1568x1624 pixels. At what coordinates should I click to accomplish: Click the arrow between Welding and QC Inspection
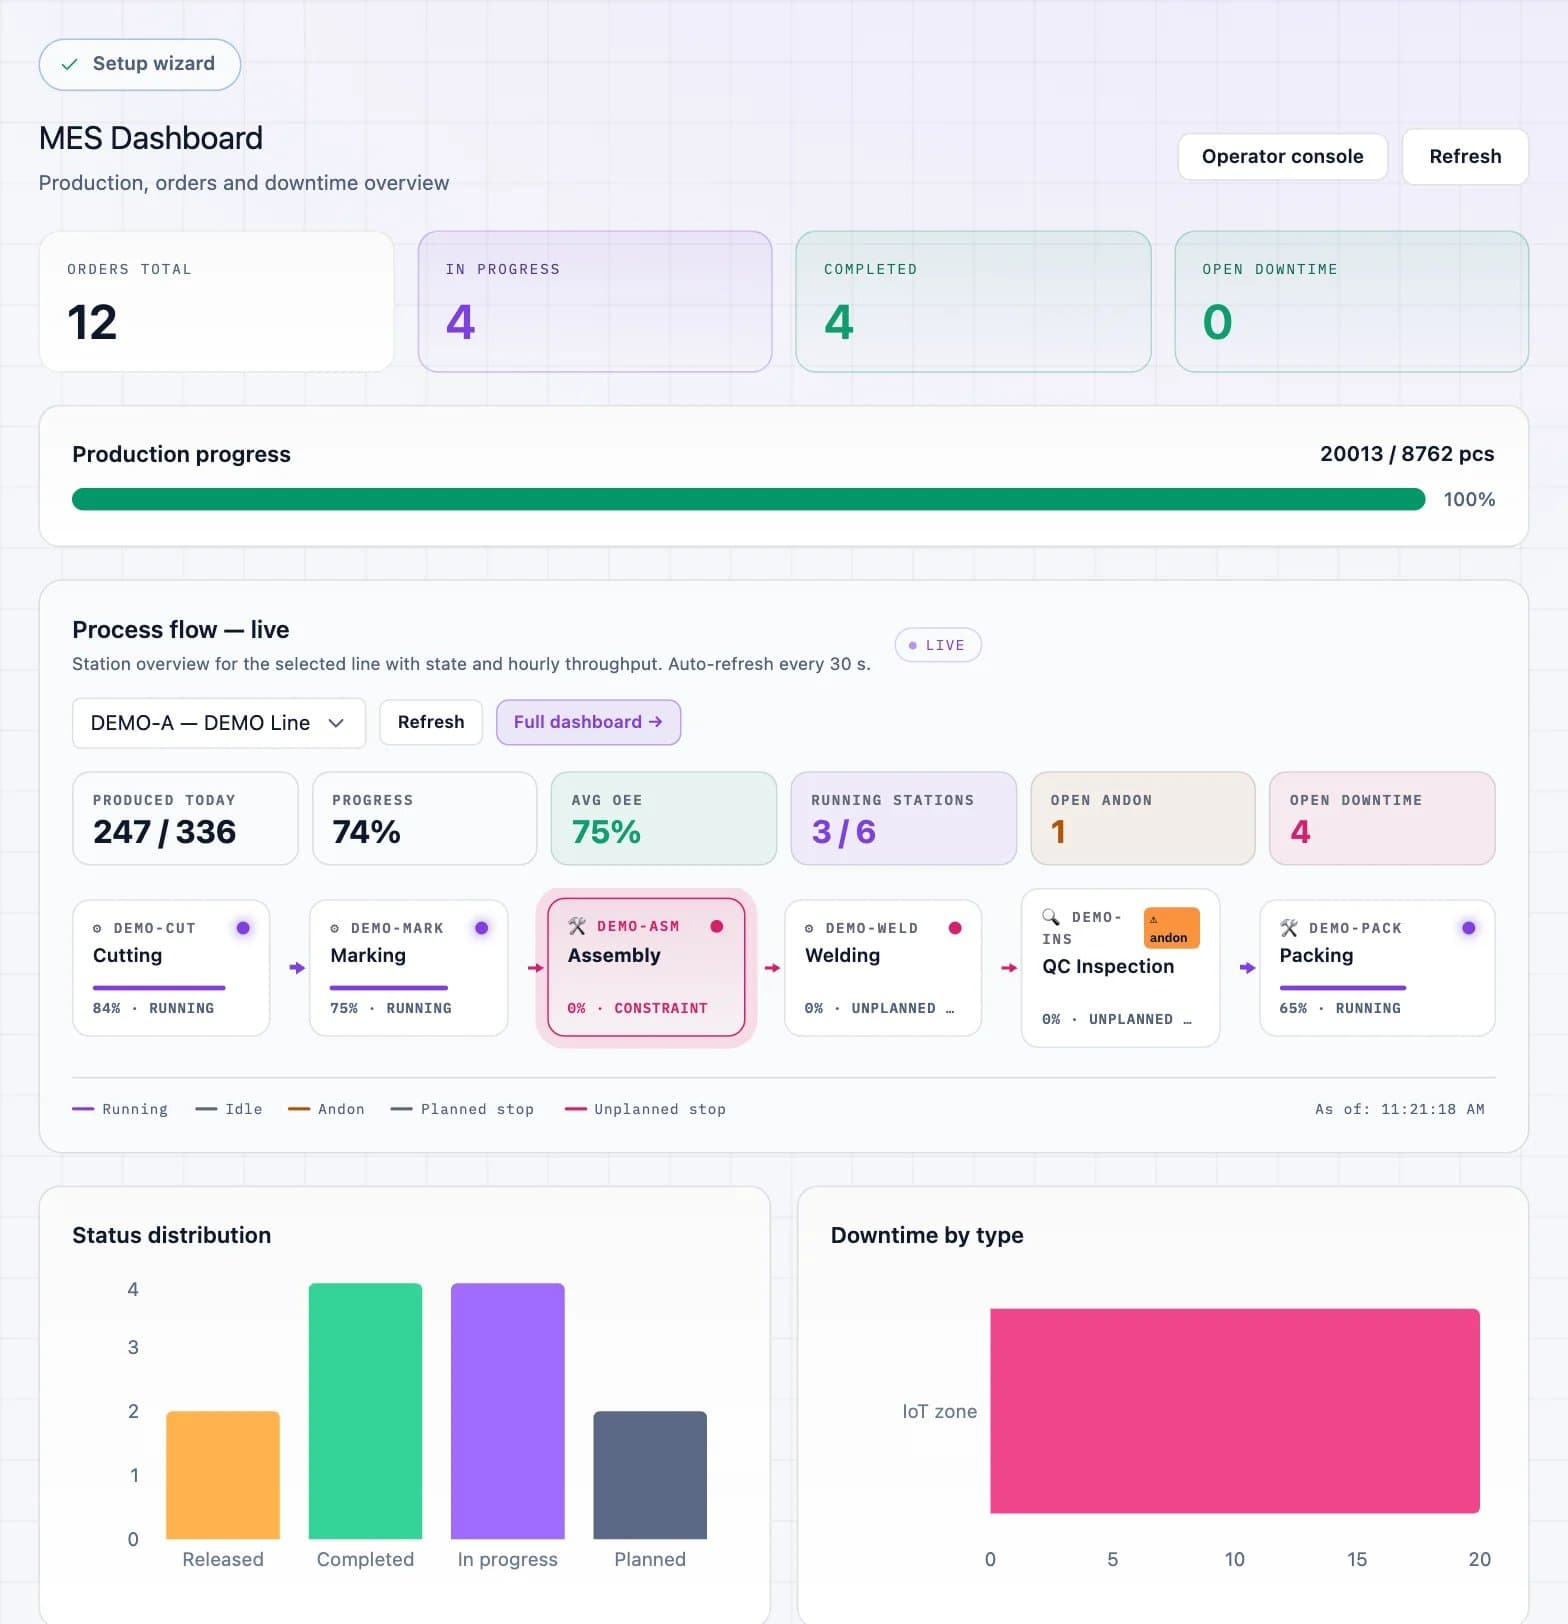pyautogui.click(x=1009, y=968)
